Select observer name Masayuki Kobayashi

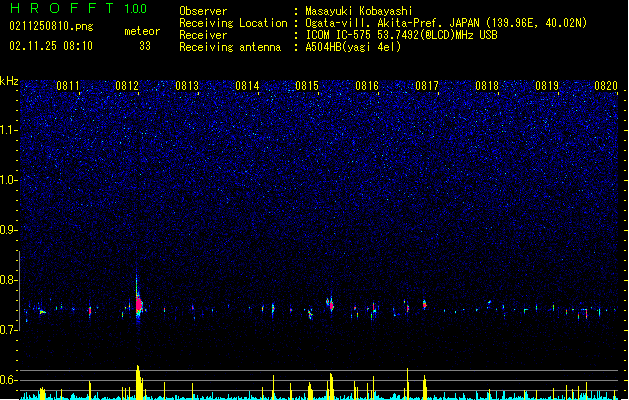coord(359,11)
